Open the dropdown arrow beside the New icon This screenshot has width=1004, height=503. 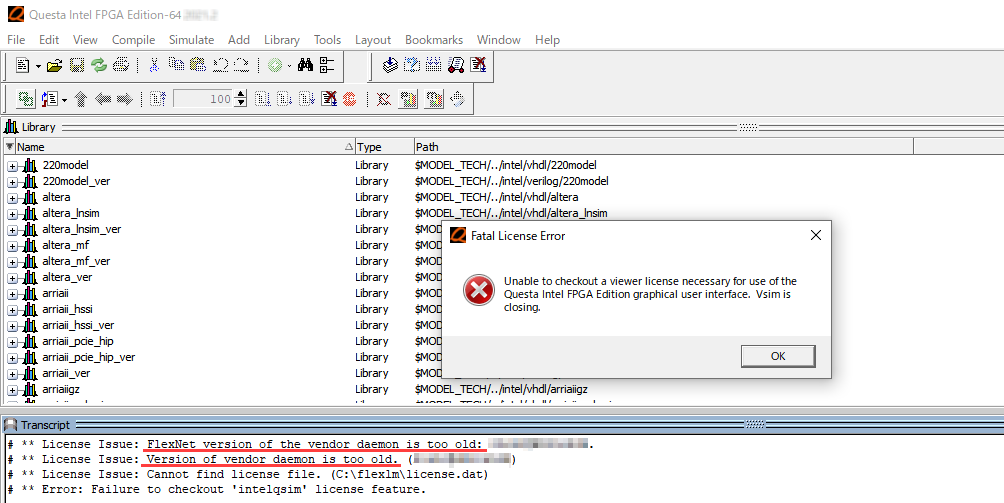pyautogui.click(x=38, y=66)
